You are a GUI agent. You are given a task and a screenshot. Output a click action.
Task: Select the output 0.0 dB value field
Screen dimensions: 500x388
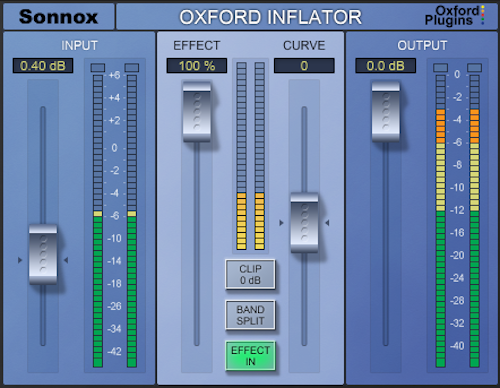[386, 66]
